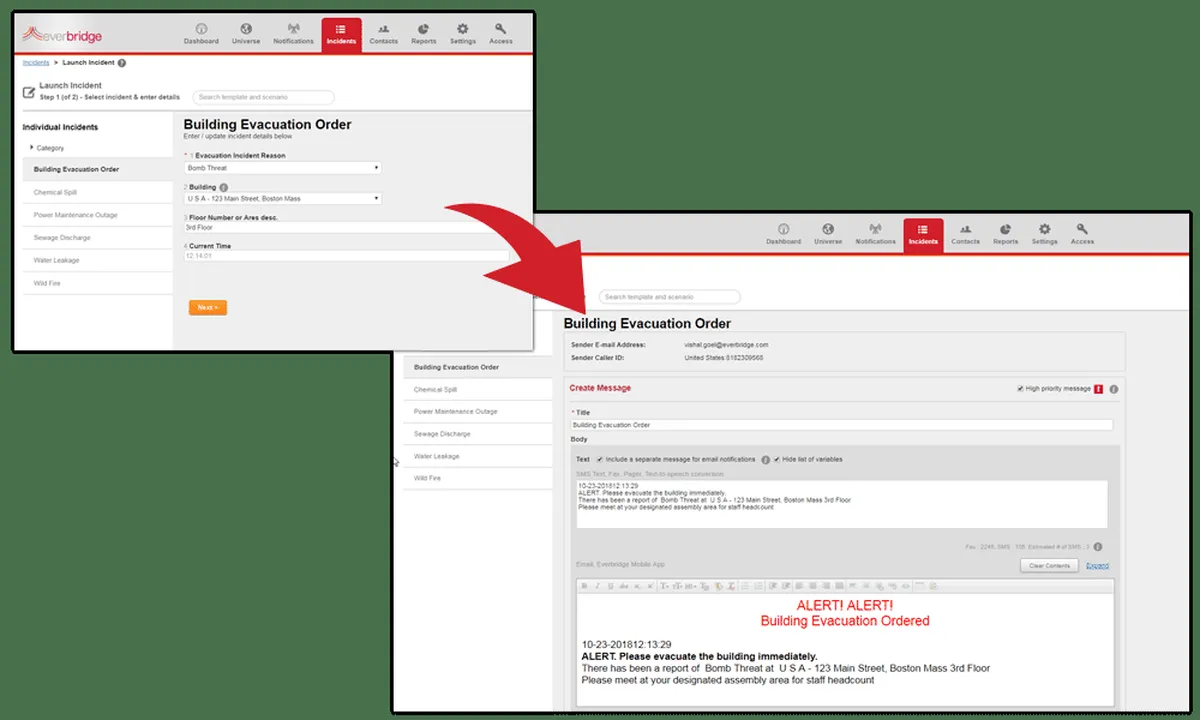Expand Category in the left window sidebar

click(48, 148)
